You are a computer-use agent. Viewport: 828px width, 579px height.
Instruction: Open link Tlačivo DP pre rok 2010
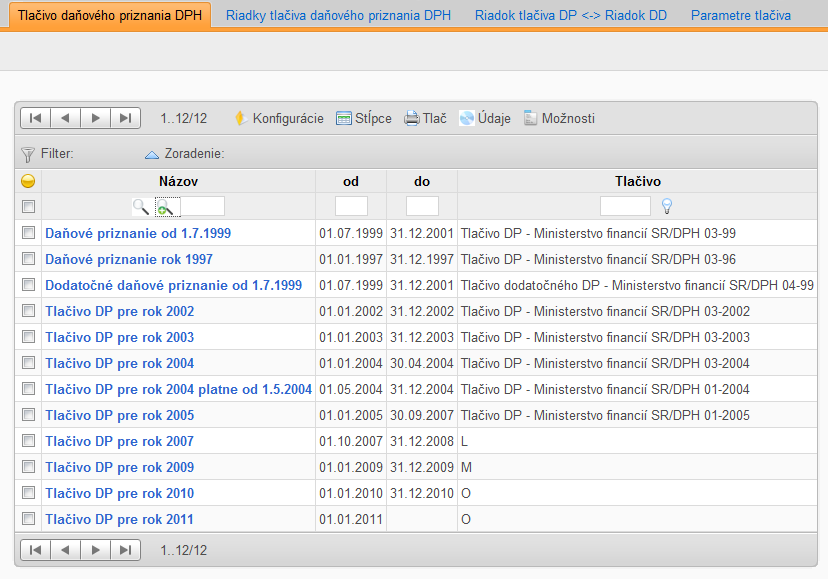[119, 493]
